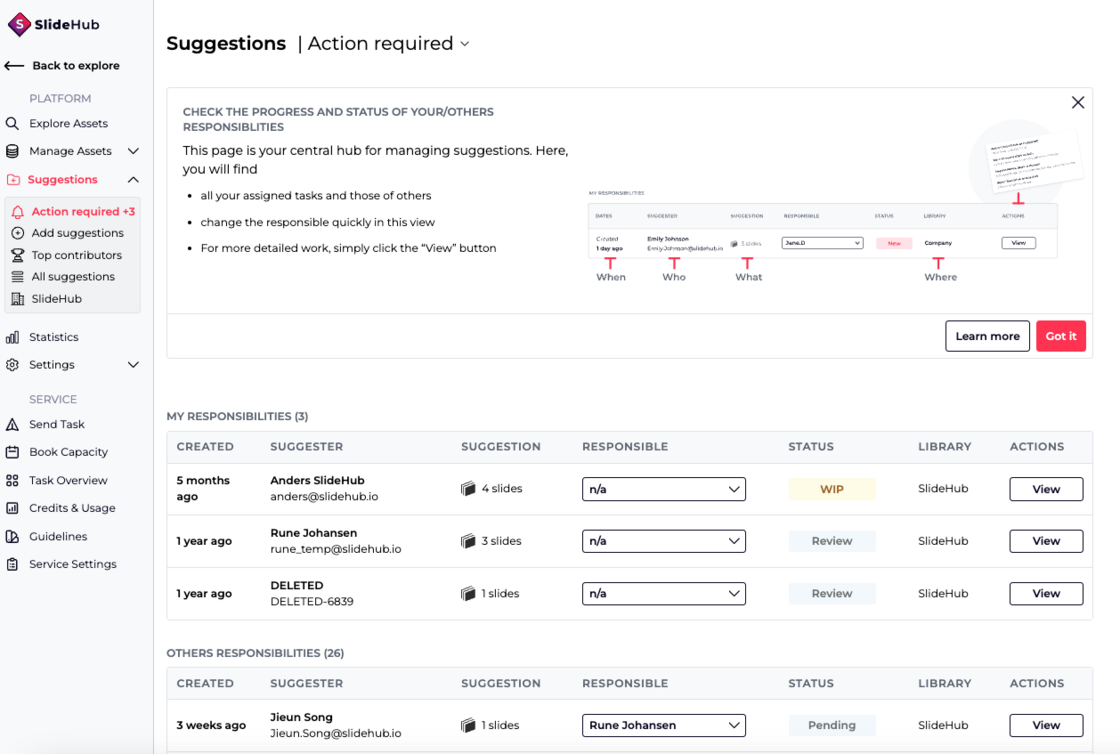Viewport: 1120px width, 754px height.
Task: Click '3 weeks ago' created cell
Action: [211, 725]
